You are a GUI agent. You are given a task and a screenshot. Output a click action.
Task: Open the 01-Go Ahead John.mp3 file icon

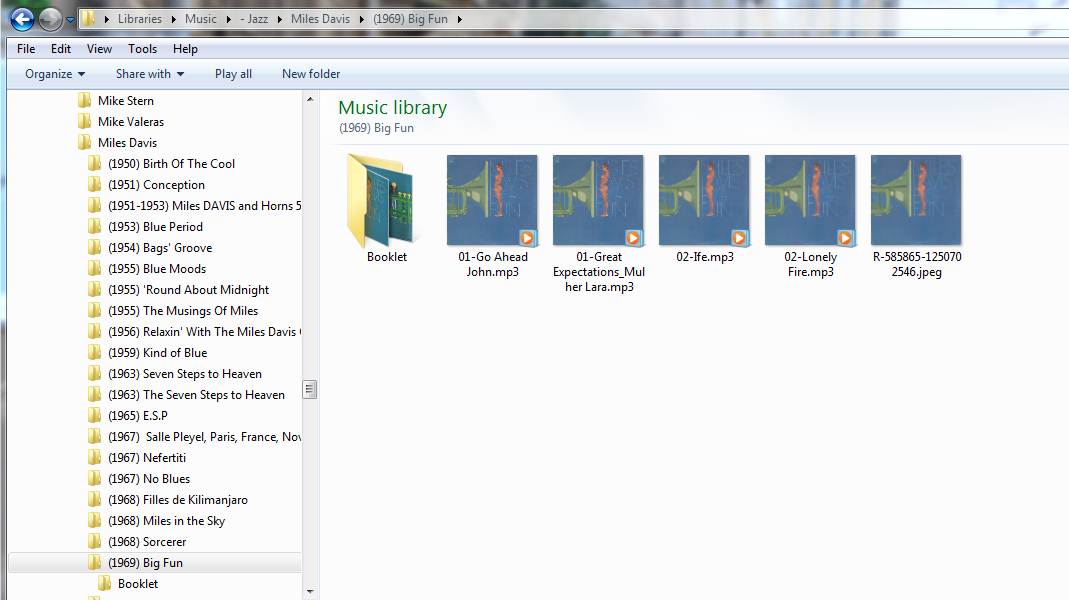coord(492,200)
